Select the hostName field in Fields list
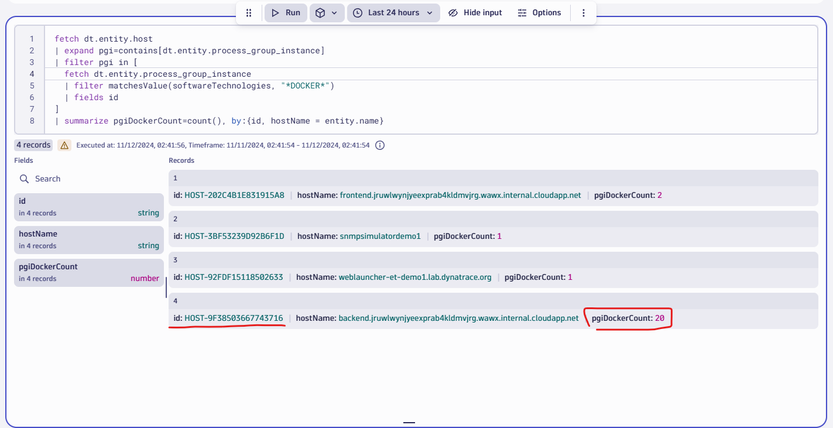This screenshot has height=428, width=833. [x=88, y=239]
